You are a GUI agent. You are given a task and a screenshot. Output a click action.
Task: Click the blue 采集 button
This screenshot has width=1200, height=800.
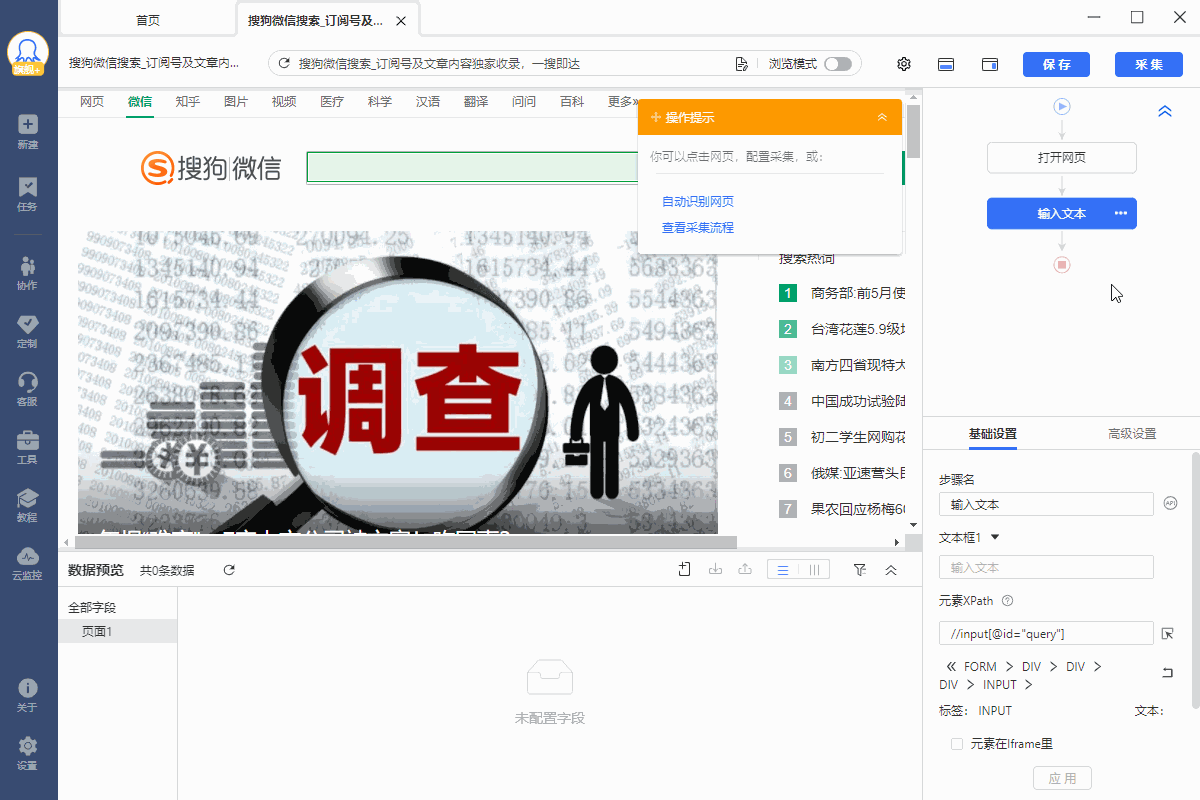(1149, 64)
